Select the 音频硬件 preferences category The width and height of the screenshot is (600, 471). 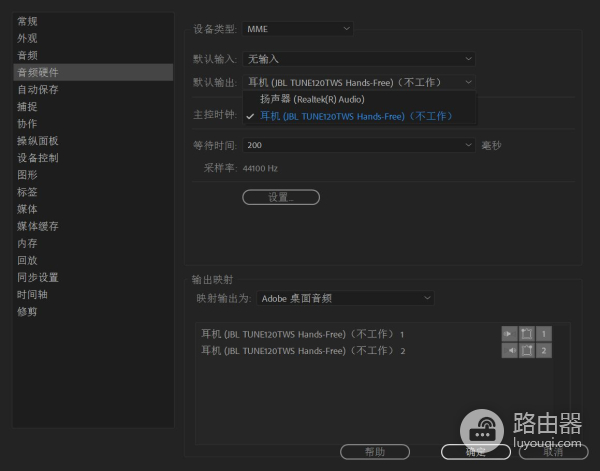93,72
